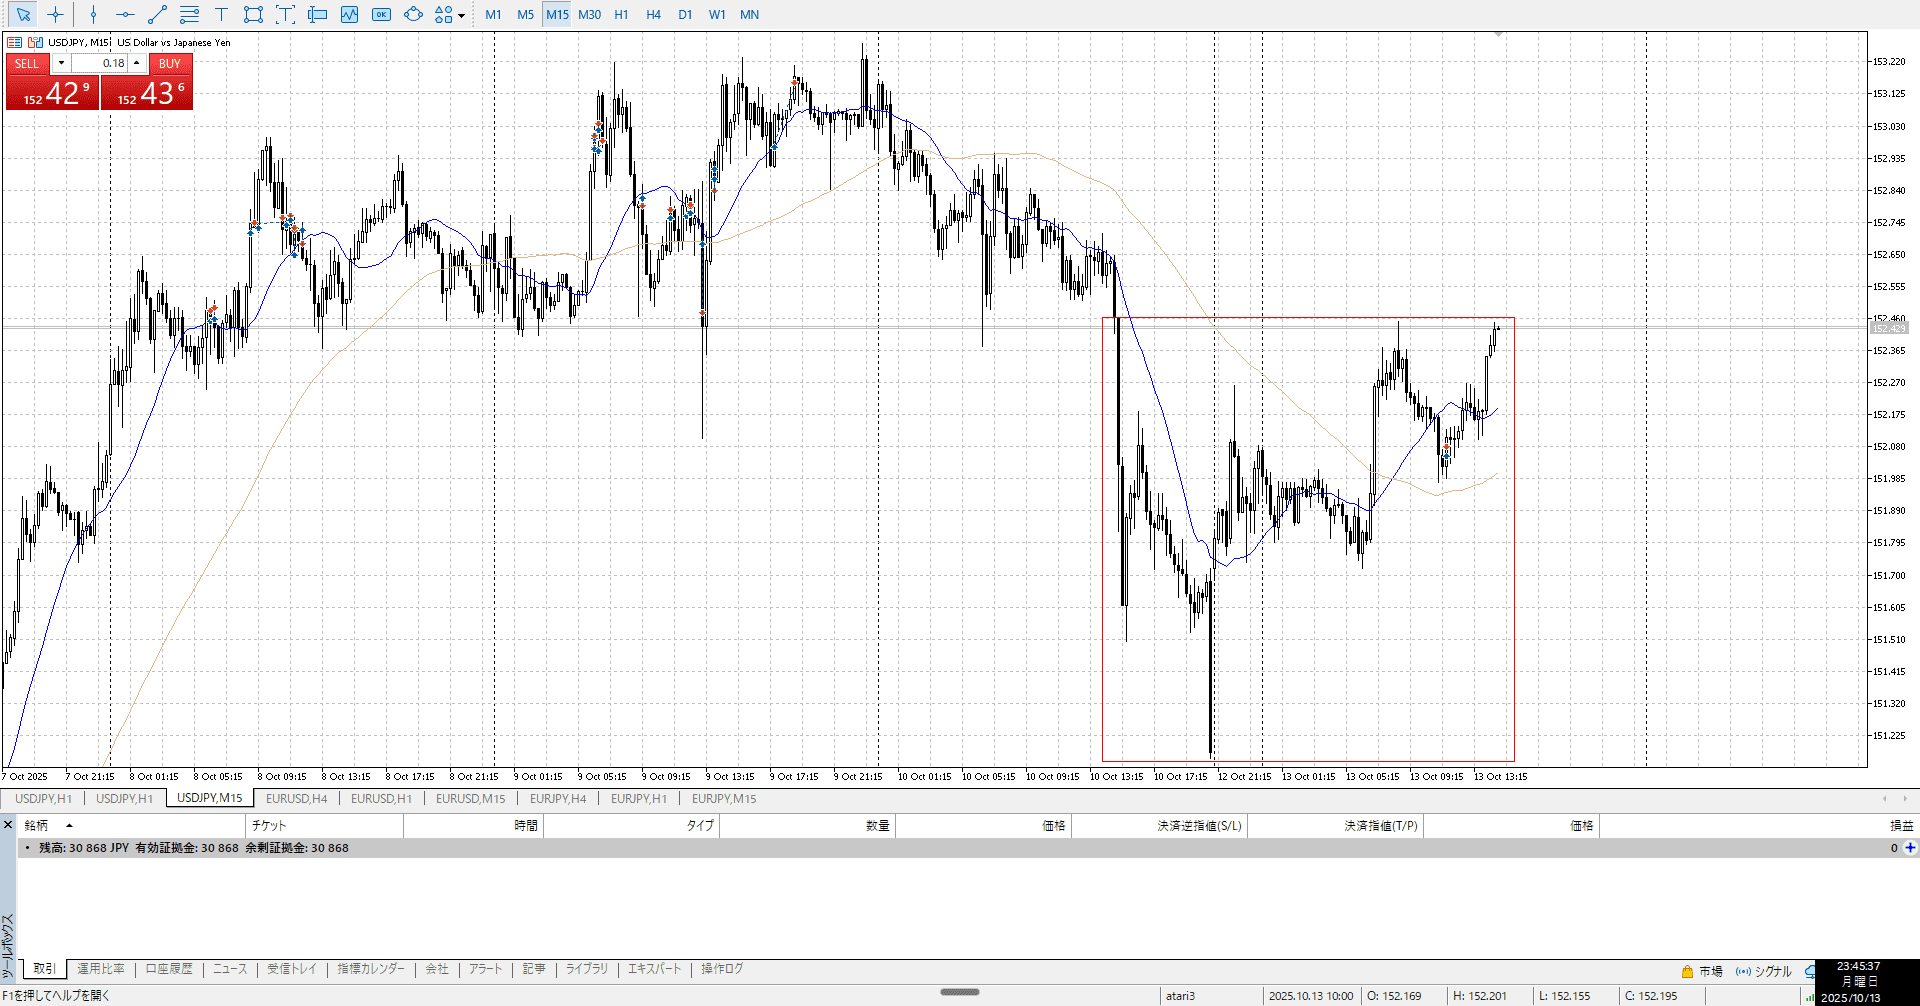Screen dimensions: 1920x1006
Task: Choose the horizontal line drawing tool
Action: [125, 14]
